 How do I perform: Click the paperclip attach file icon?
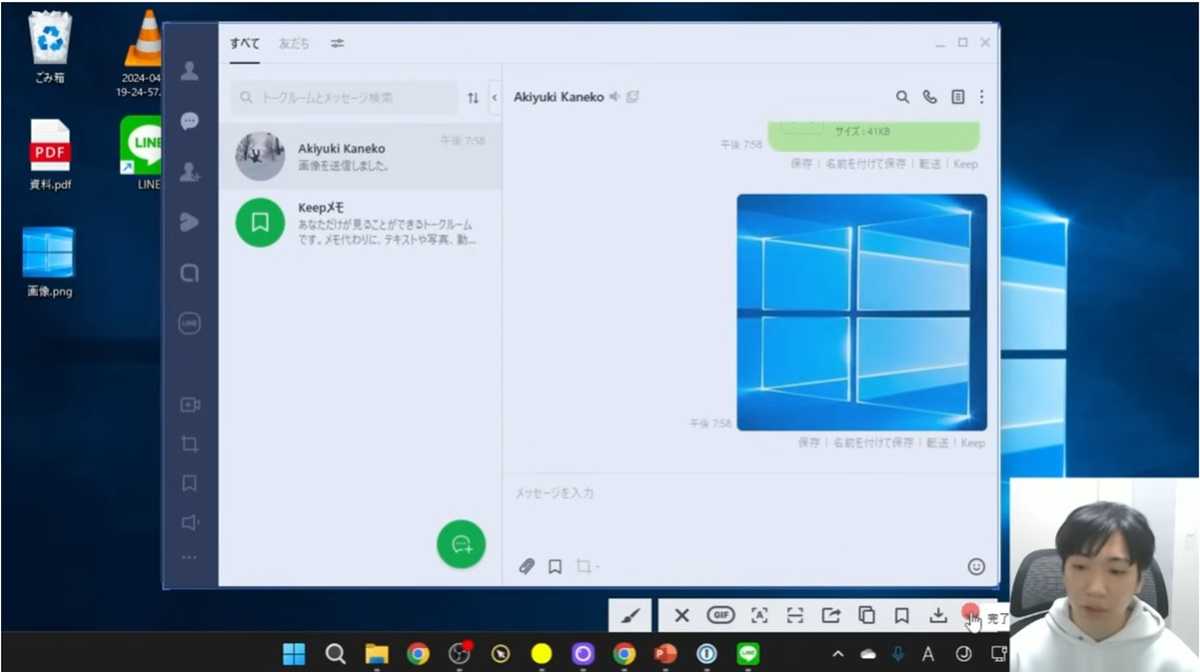(527, 567)
